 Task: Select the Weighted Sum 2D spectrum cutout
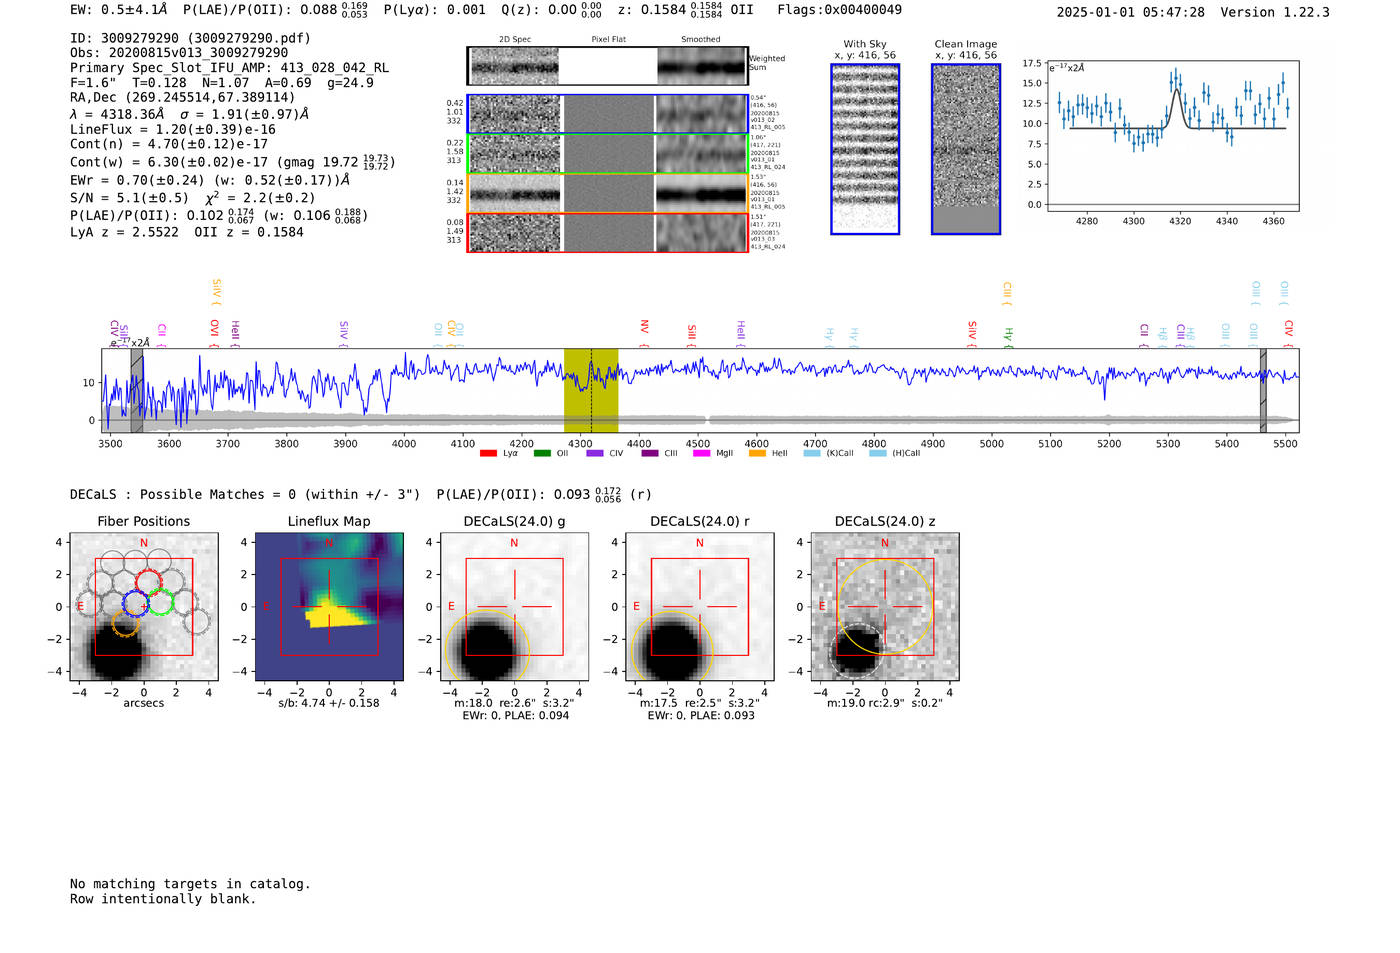coord(607,66)
